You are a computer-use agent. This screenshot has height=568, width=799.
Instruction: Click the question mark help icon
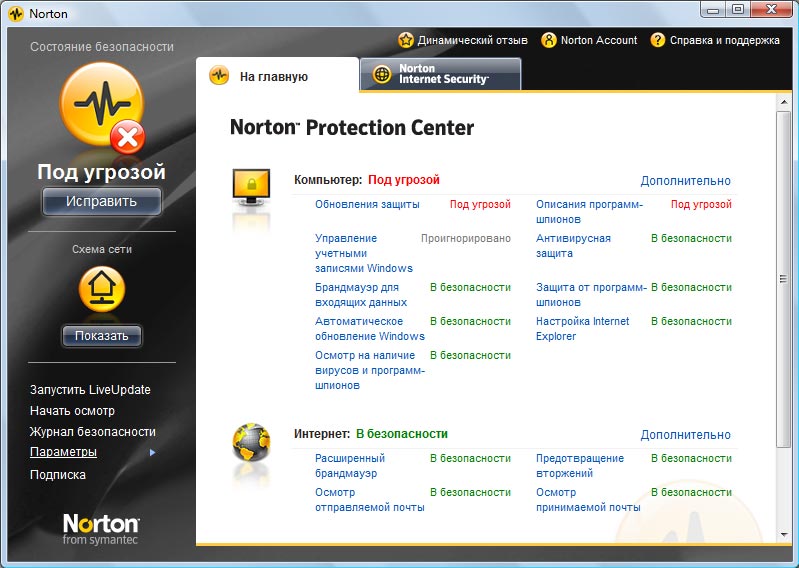(658, 40)
